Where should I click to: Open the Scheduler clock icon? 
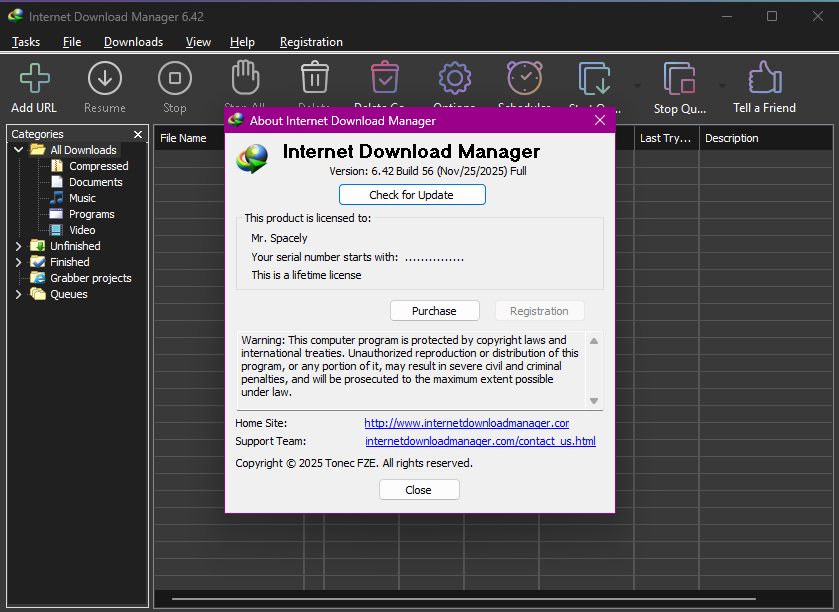(524, 78)
